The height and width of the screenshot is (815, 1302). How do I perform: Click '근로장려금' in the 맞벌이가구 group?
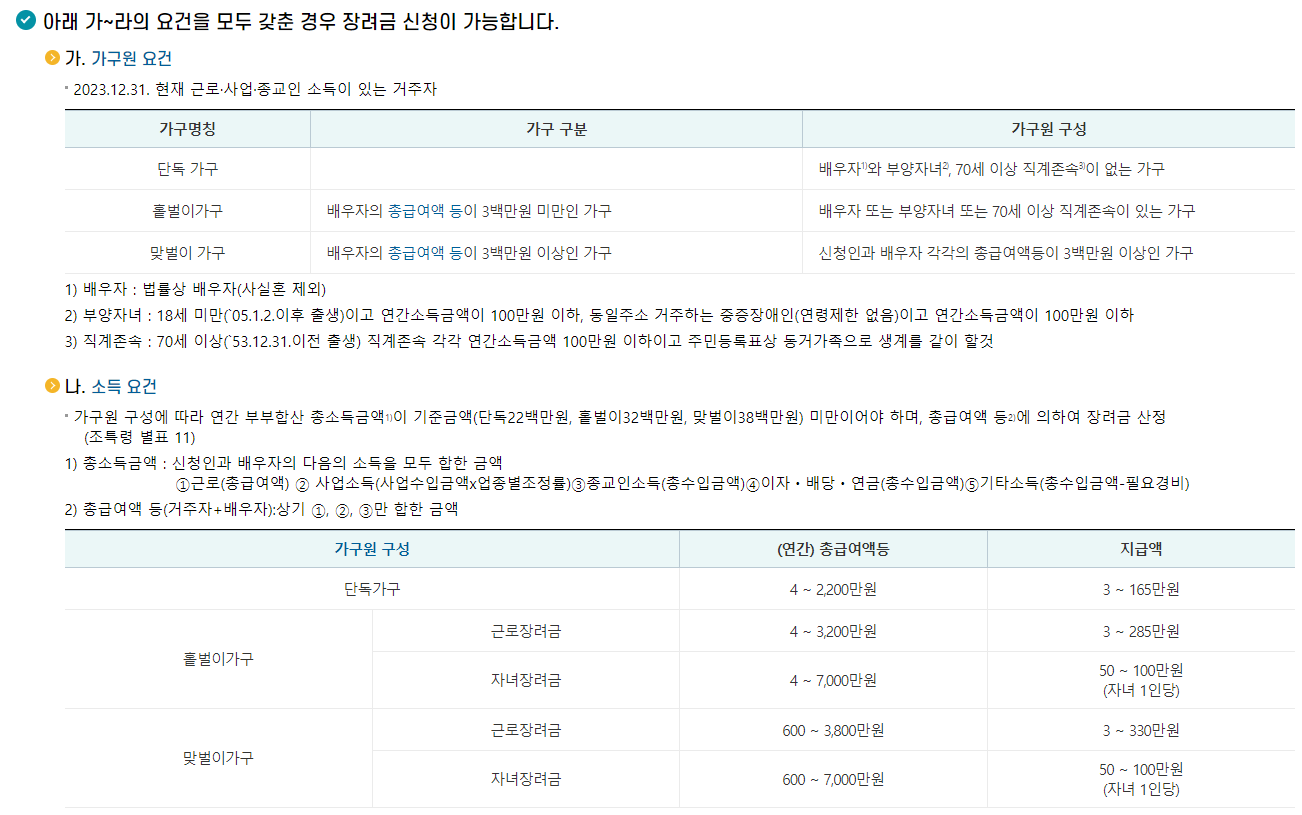(x=526, y=730)
